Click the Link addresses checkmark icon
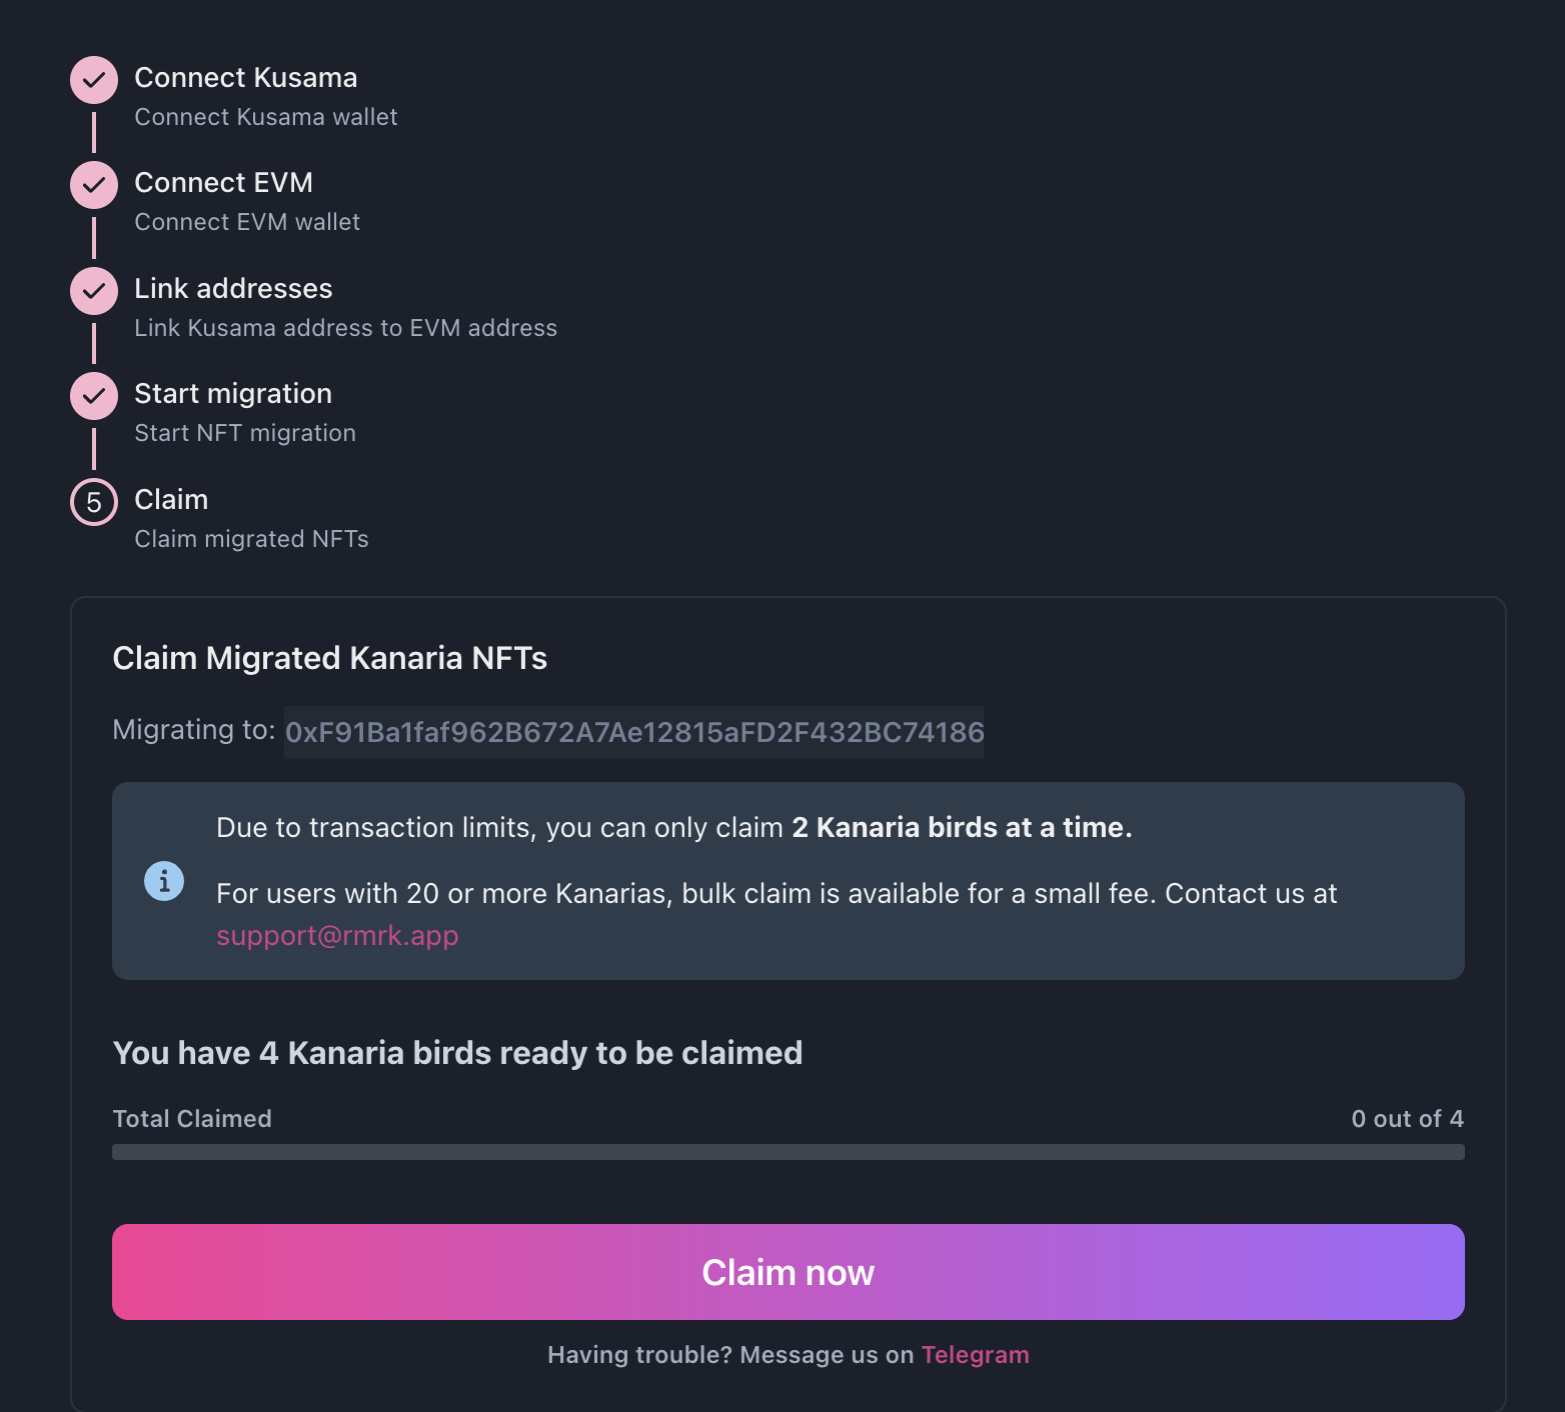Screen dimensions: 1565x1412 pyautogui.click(x=94, y=291)
